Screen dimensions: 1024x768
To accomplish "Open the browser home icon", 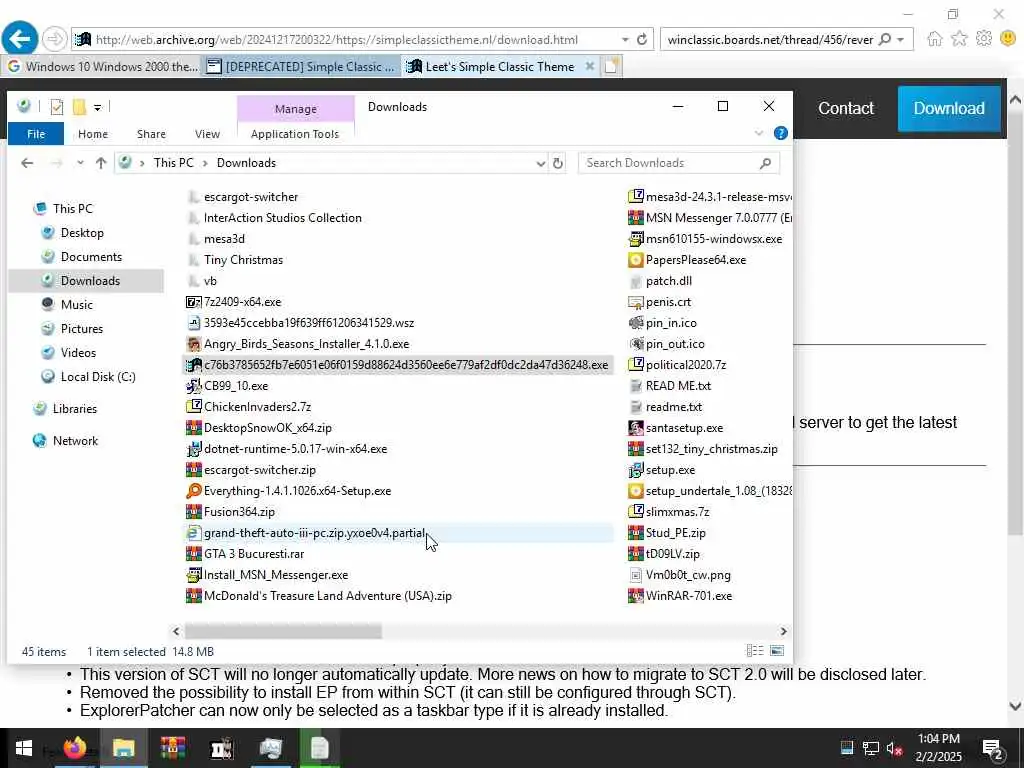I will pyautogui.click(x=935, y=39).
